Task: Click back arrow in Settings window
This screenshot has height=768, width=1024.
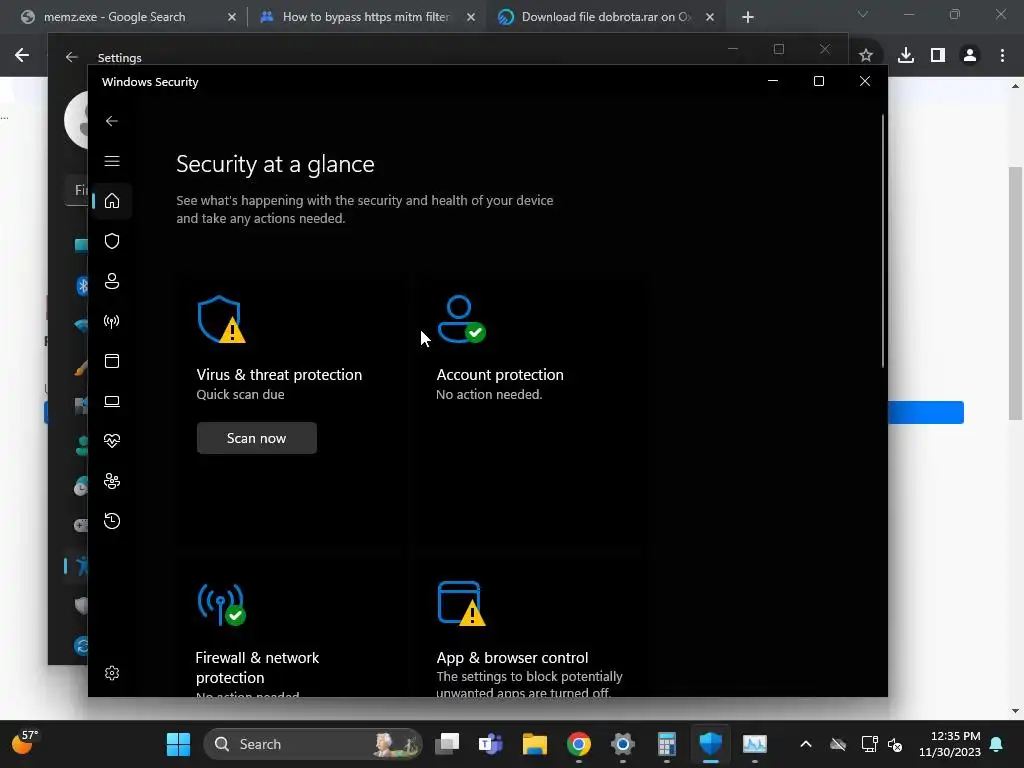Action: point(71,57)
